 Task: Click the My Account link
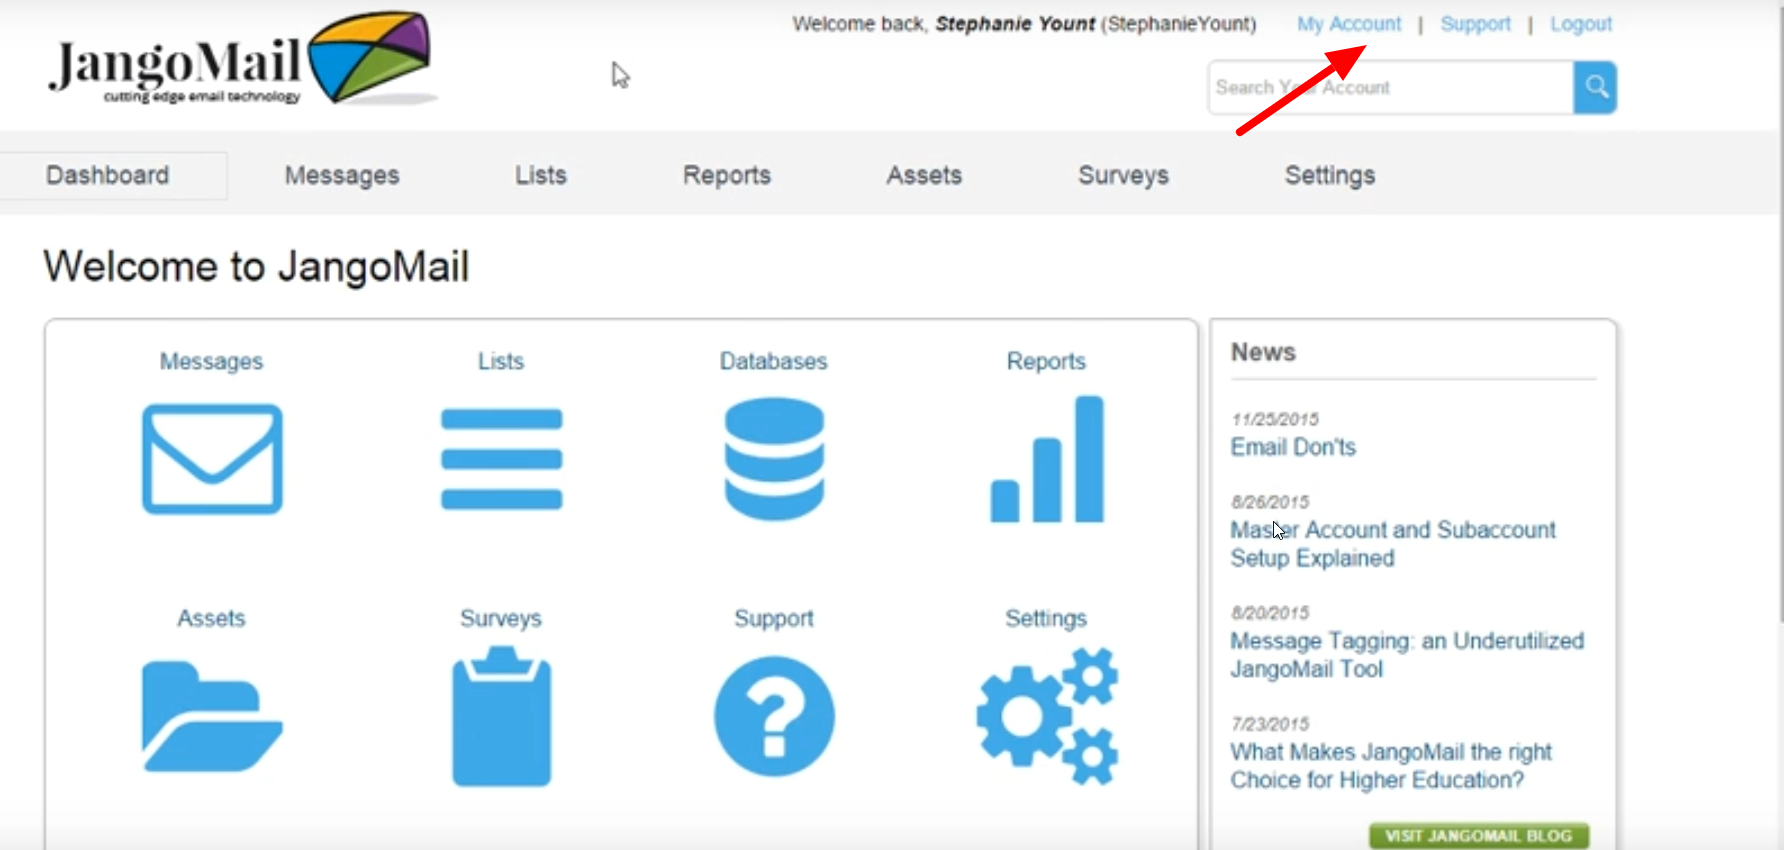(x=1349, y=24)
